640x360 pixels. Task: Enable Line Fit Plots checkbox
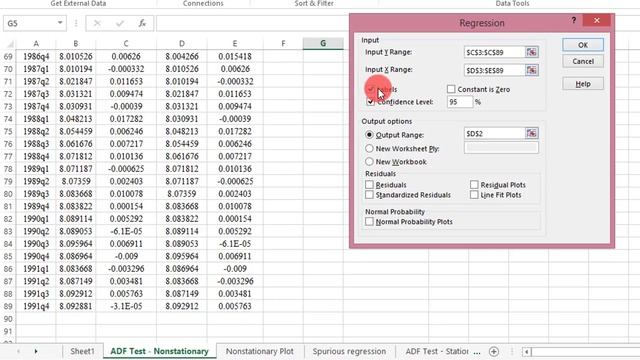(474, 195)
